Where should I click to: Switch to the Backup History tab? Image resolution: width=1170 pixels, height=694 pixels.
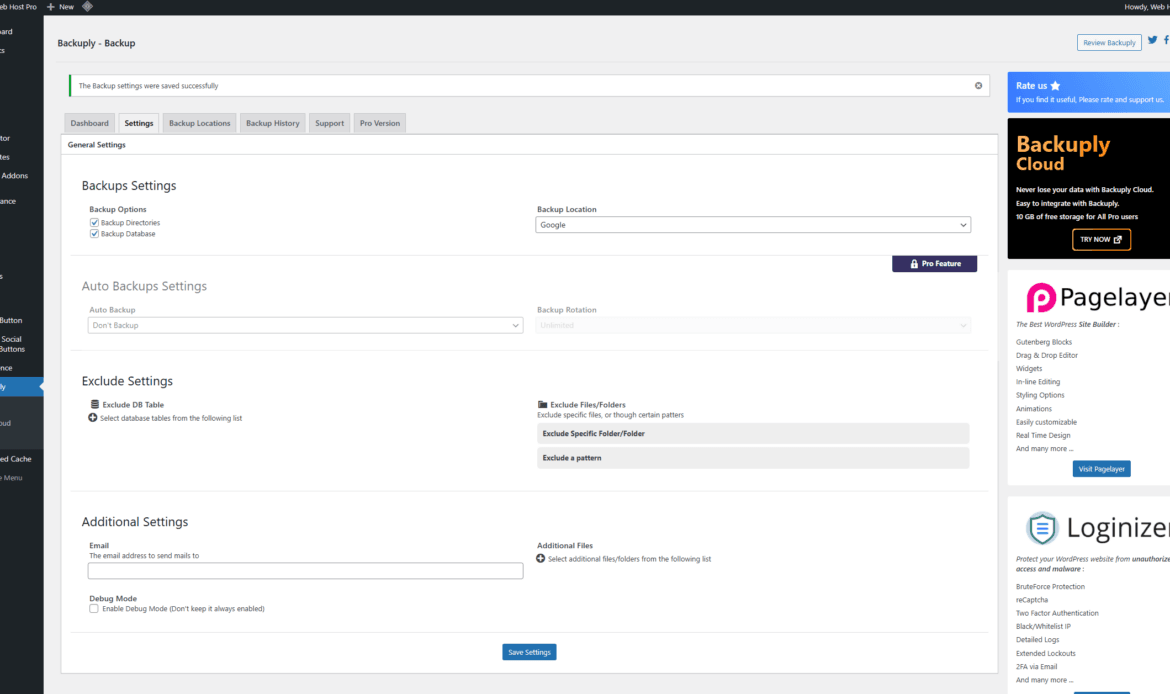[272, 122]
